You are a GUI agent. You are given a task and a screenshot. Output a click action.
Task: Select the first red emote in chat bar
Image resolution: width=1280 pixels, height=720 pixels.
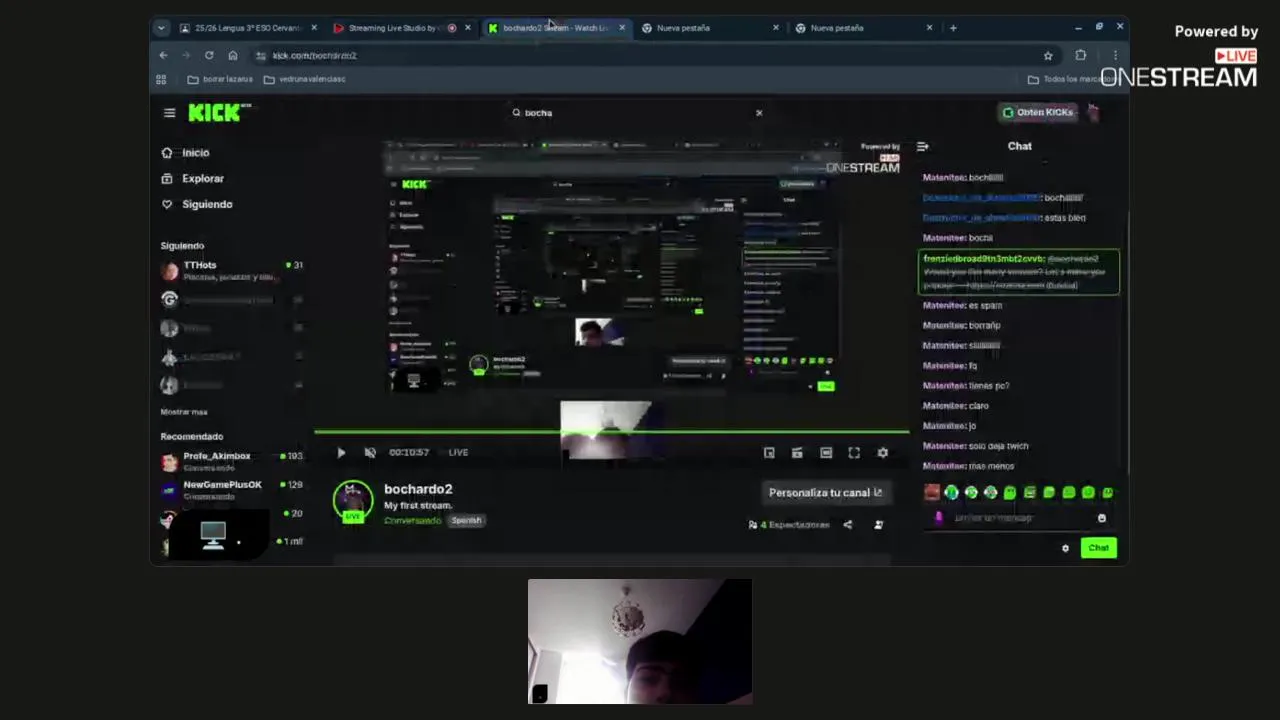931,492
